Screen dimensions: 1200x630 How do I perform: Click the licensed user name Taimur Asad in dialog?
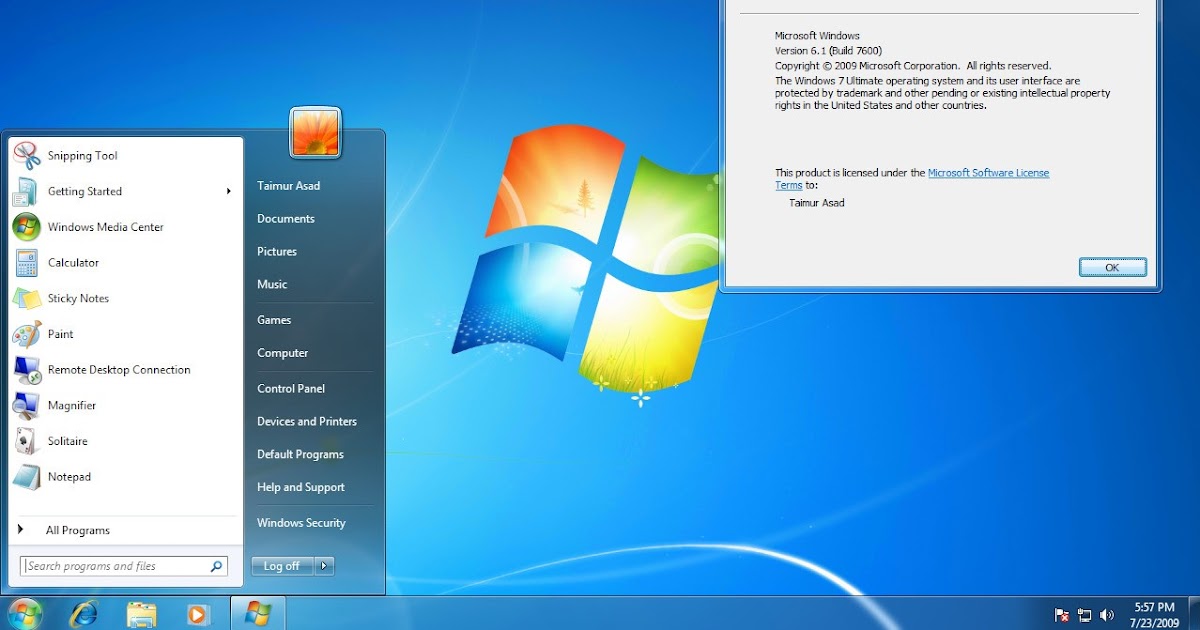tap(817, 203)
